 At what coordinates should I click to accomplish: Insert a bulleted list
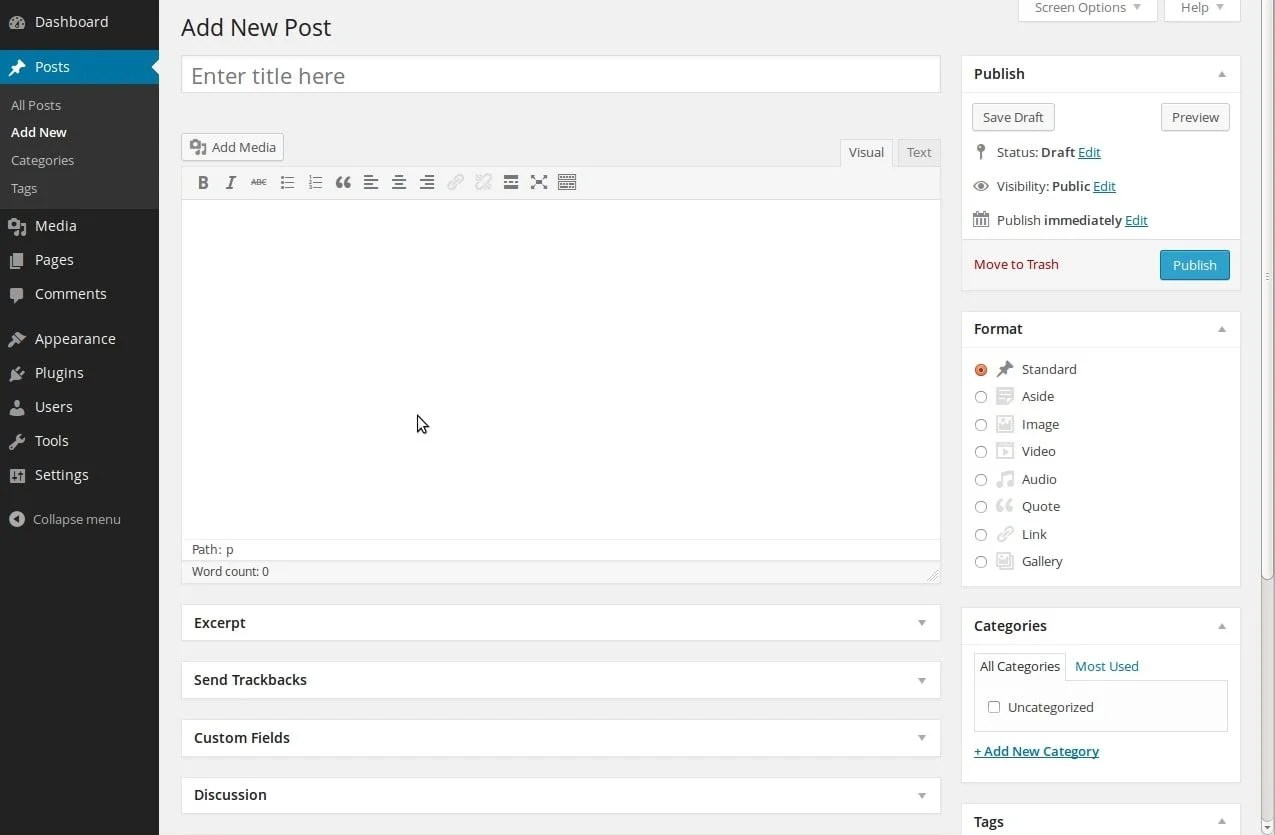(x=287, y=182)
